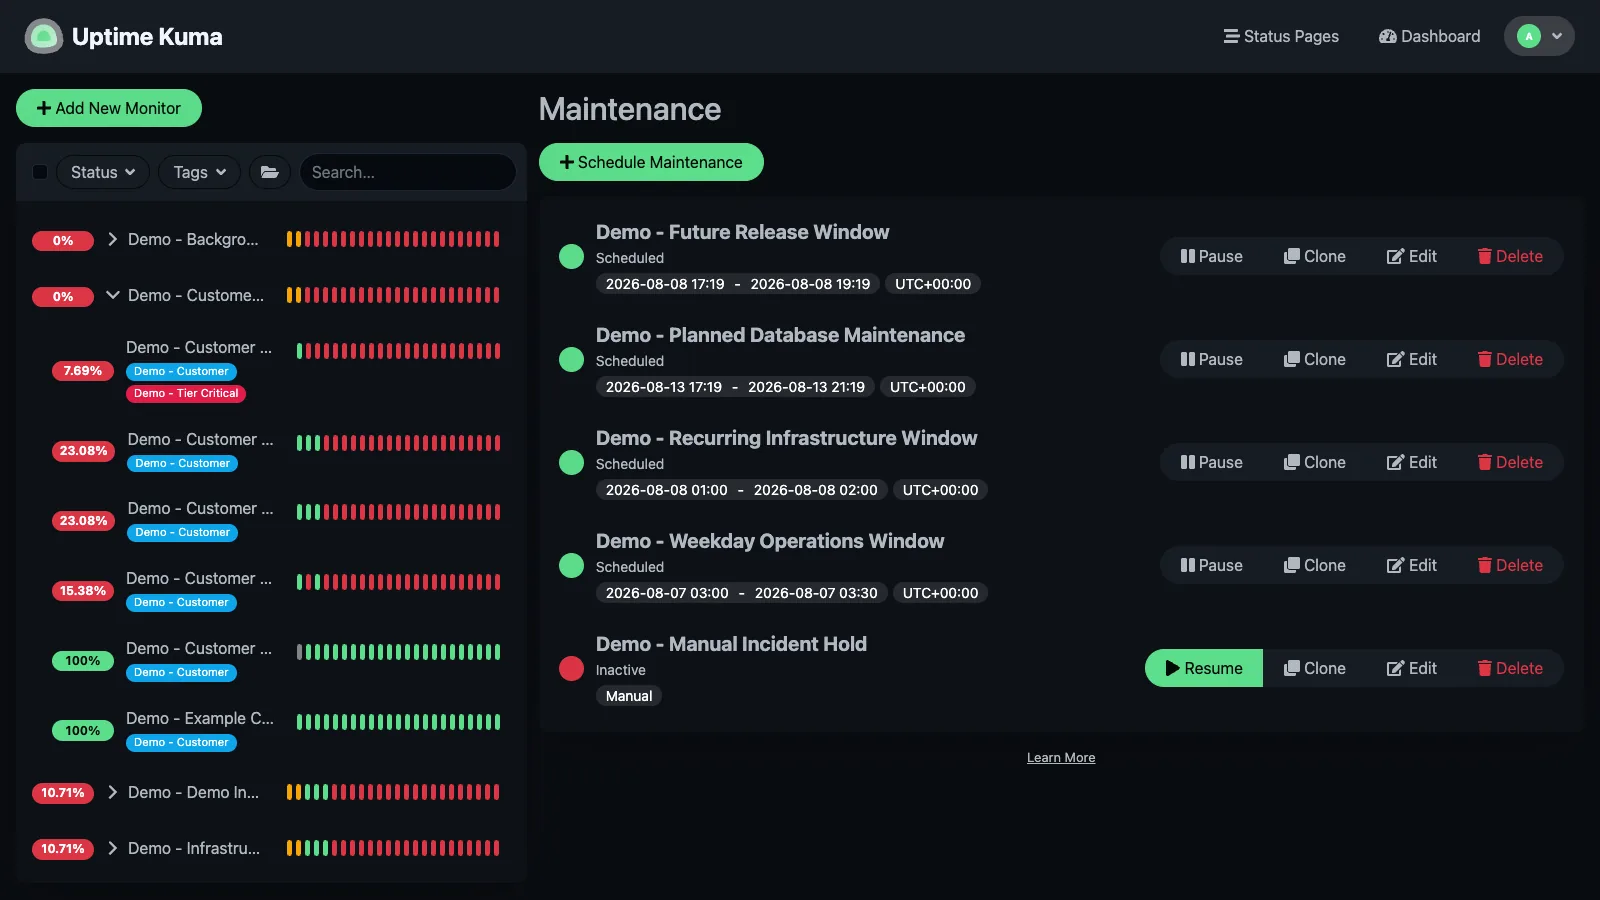Click the folder collapse-all groups icon
Screen dimensions: 1600x900
270,172
